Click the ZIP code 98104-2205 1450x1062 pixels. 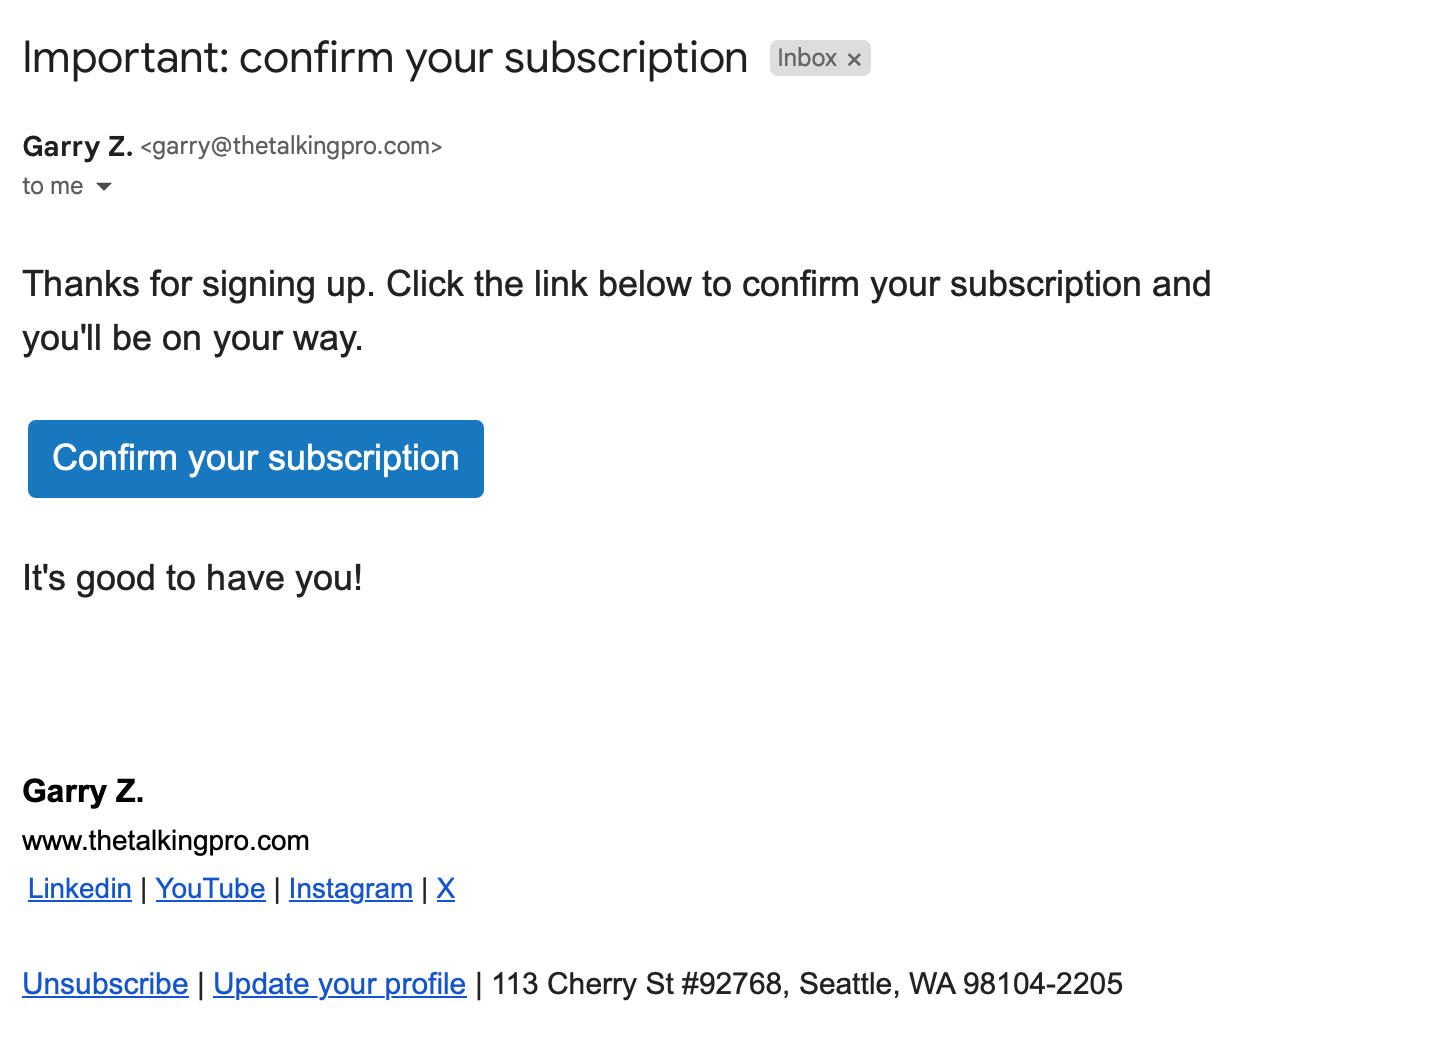click(1042, 984)
